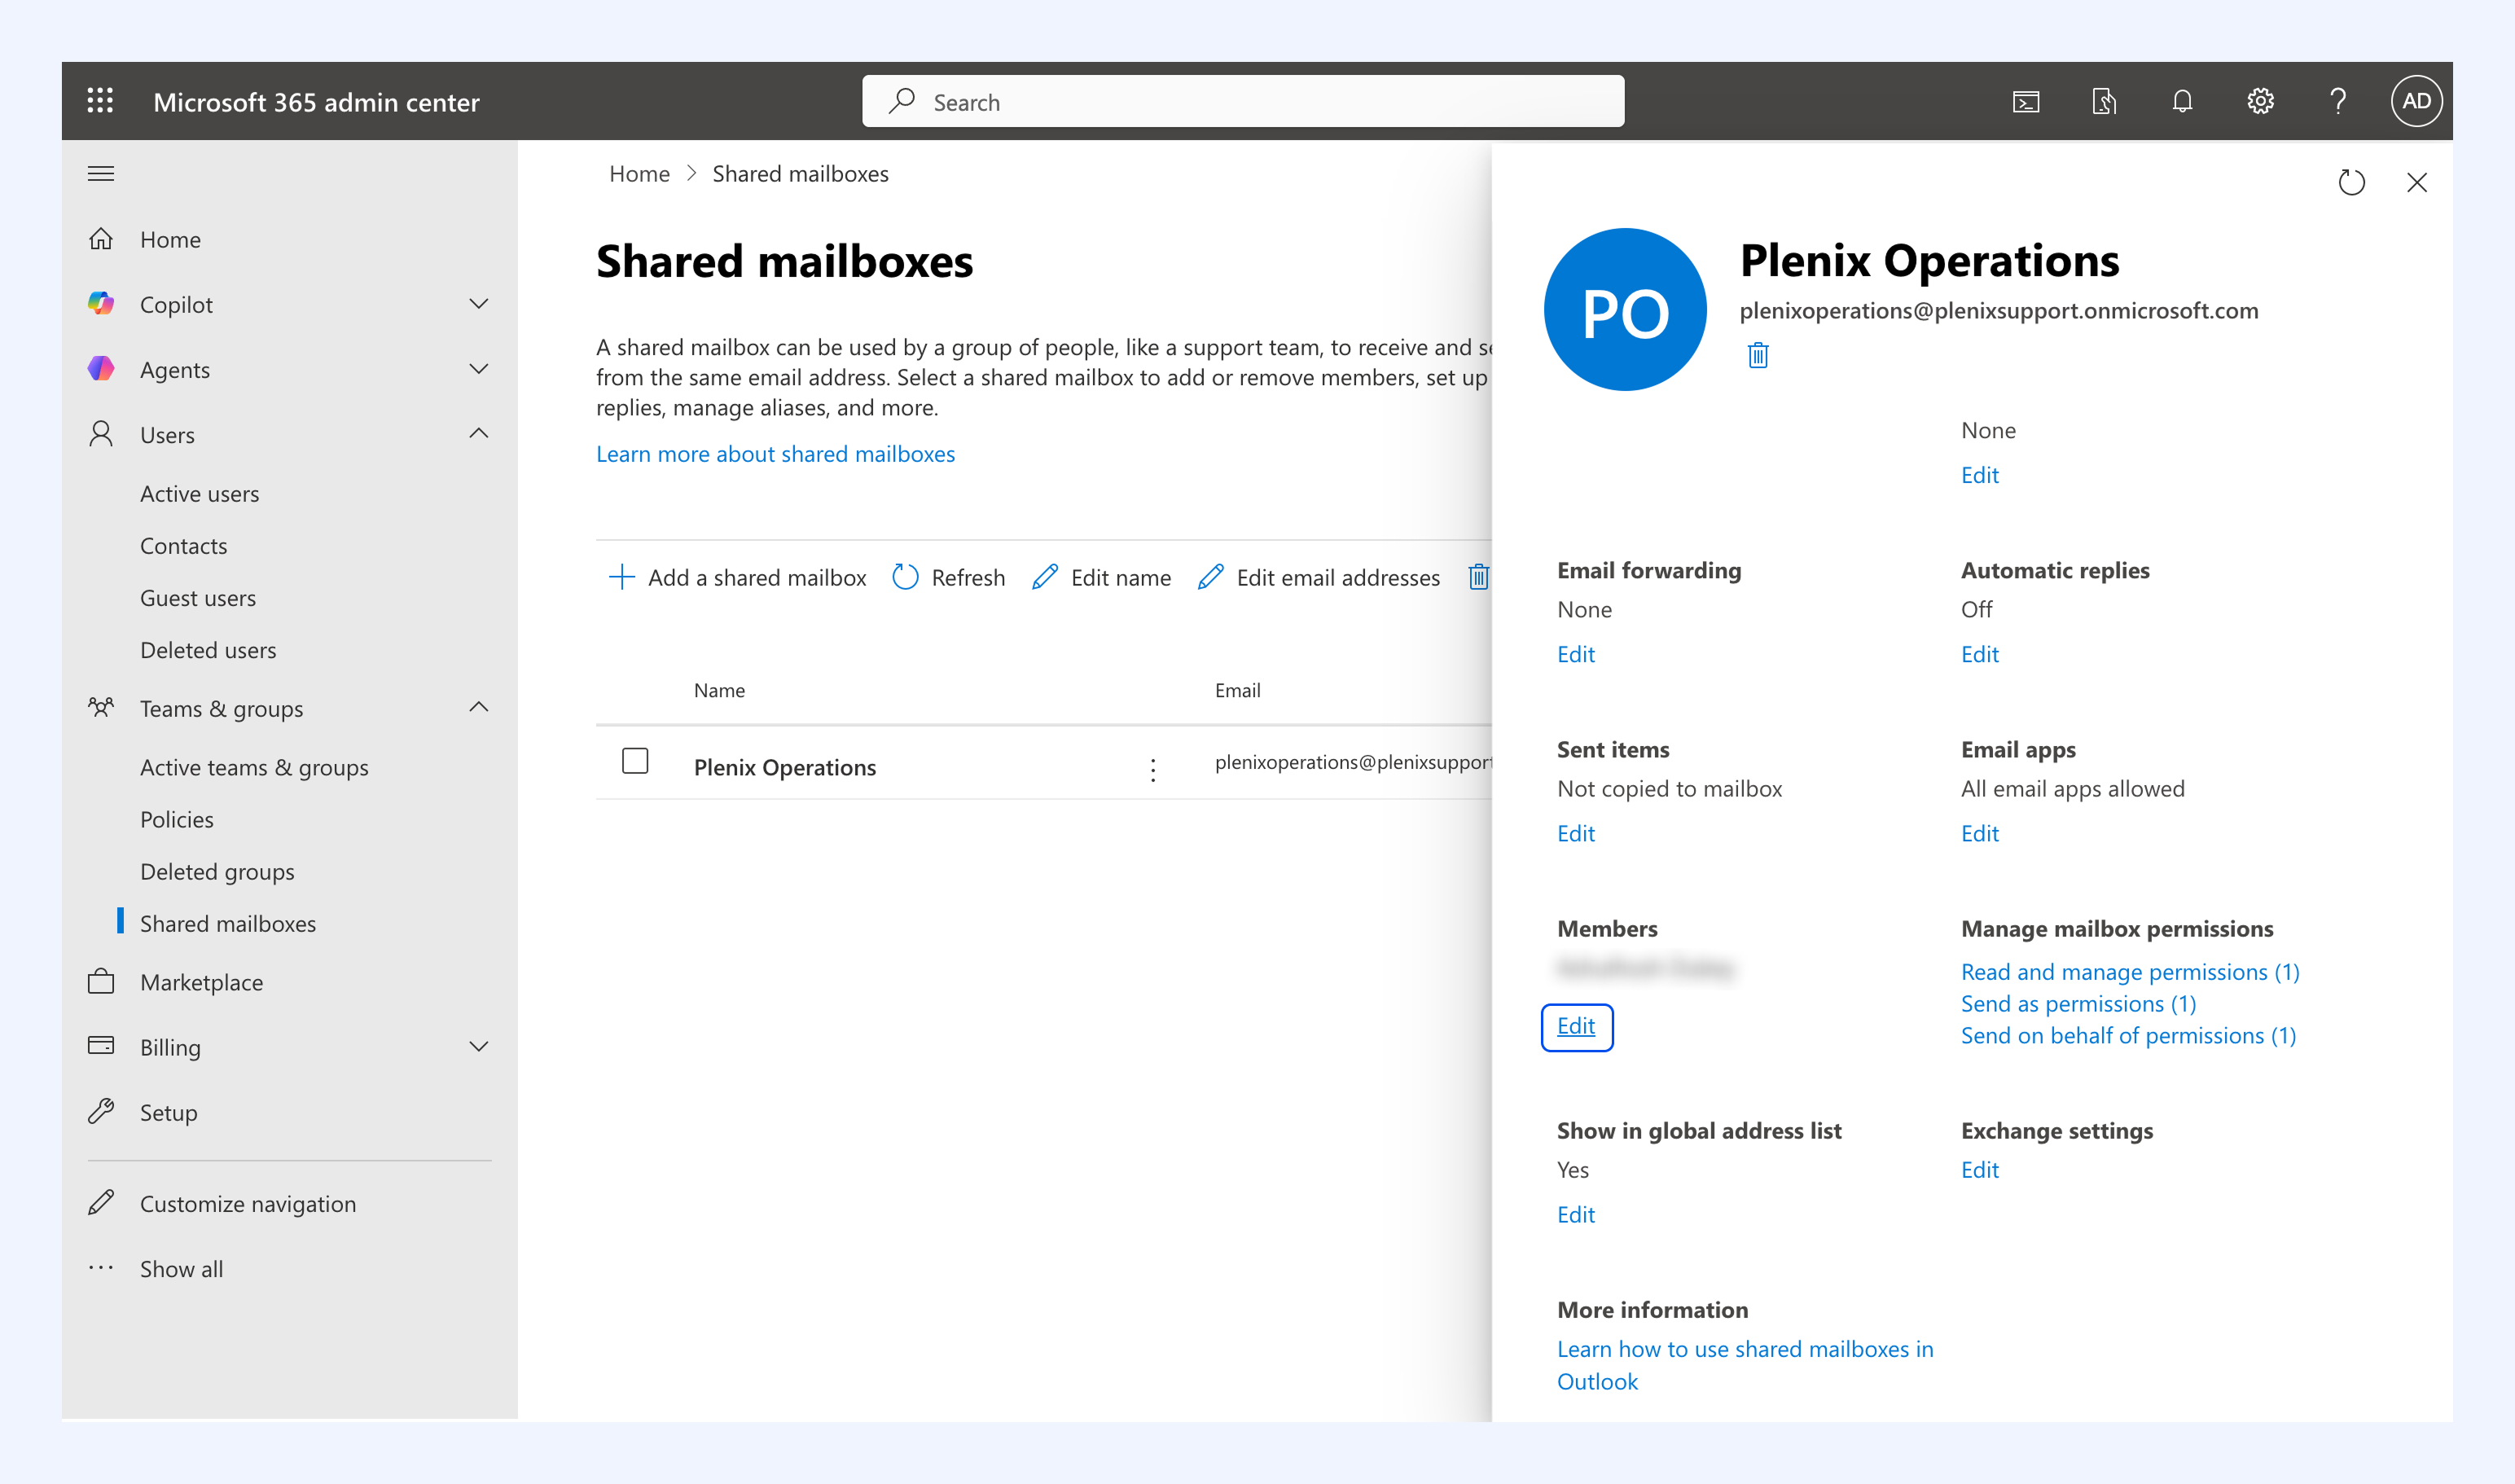Collapse the navigation hamburger menu

click(101, 174)
